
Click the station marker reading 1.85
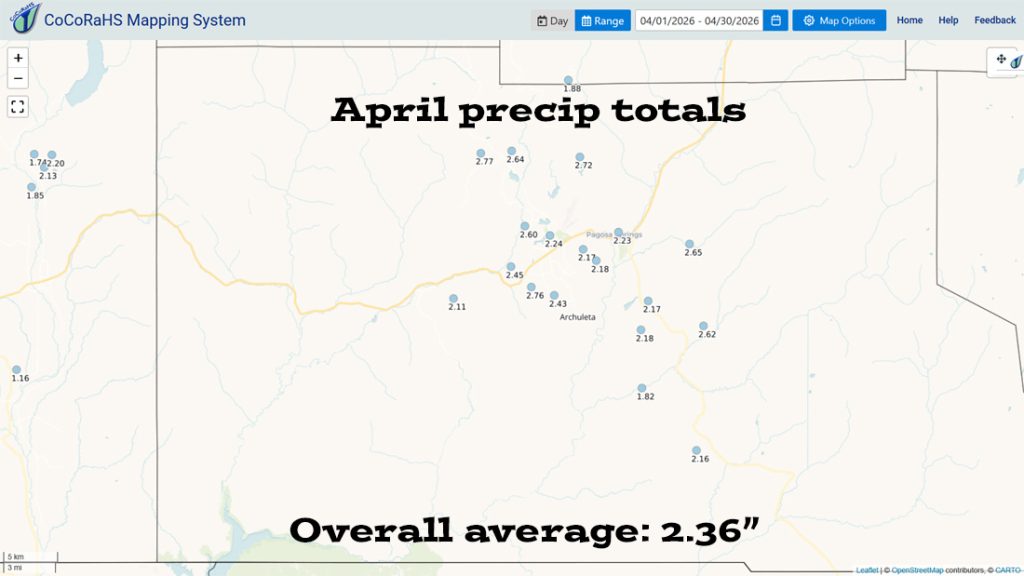[x=31, y=187]
